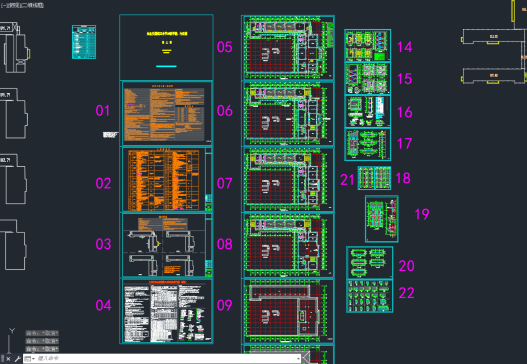Select the detail sheet labeled 17

[367, 144]
